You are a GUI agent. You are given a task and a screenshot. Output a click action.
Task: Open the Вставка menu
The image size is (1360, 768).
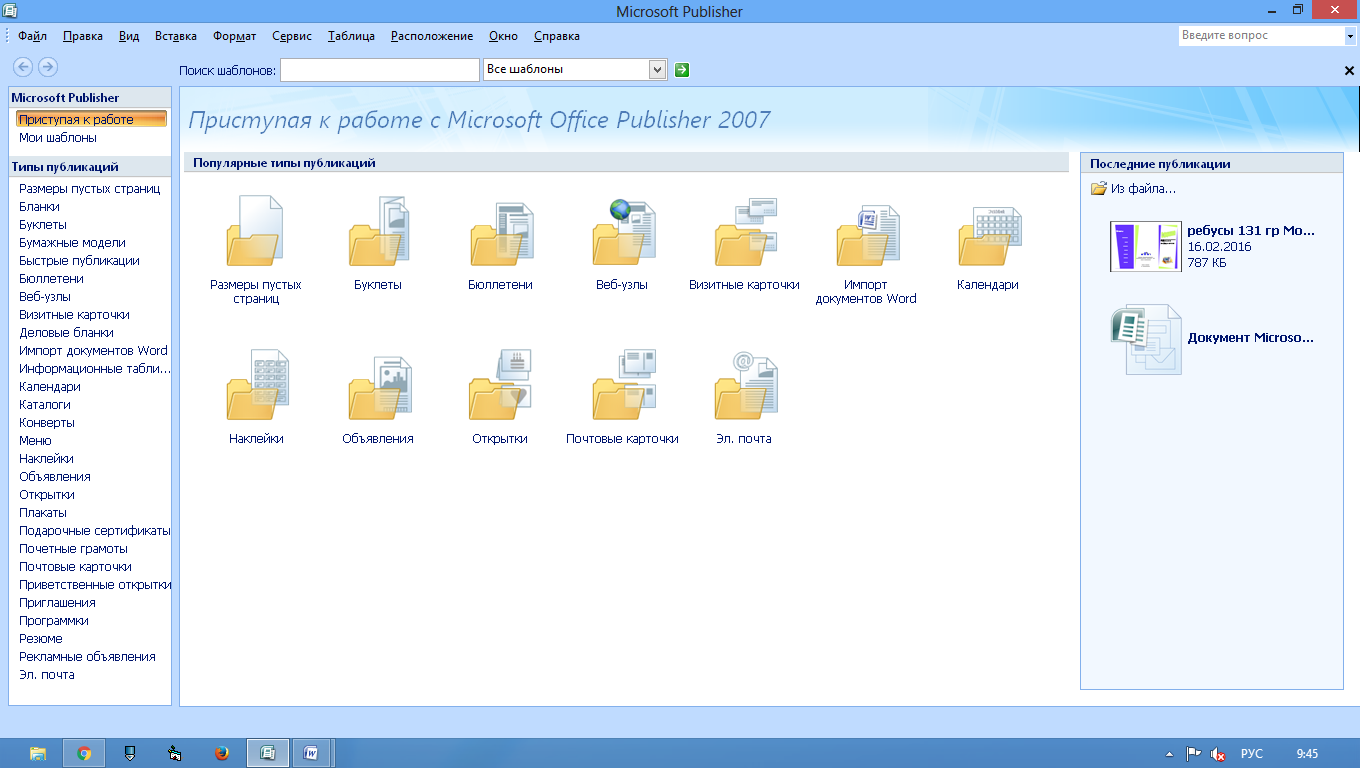click(176, 36)
